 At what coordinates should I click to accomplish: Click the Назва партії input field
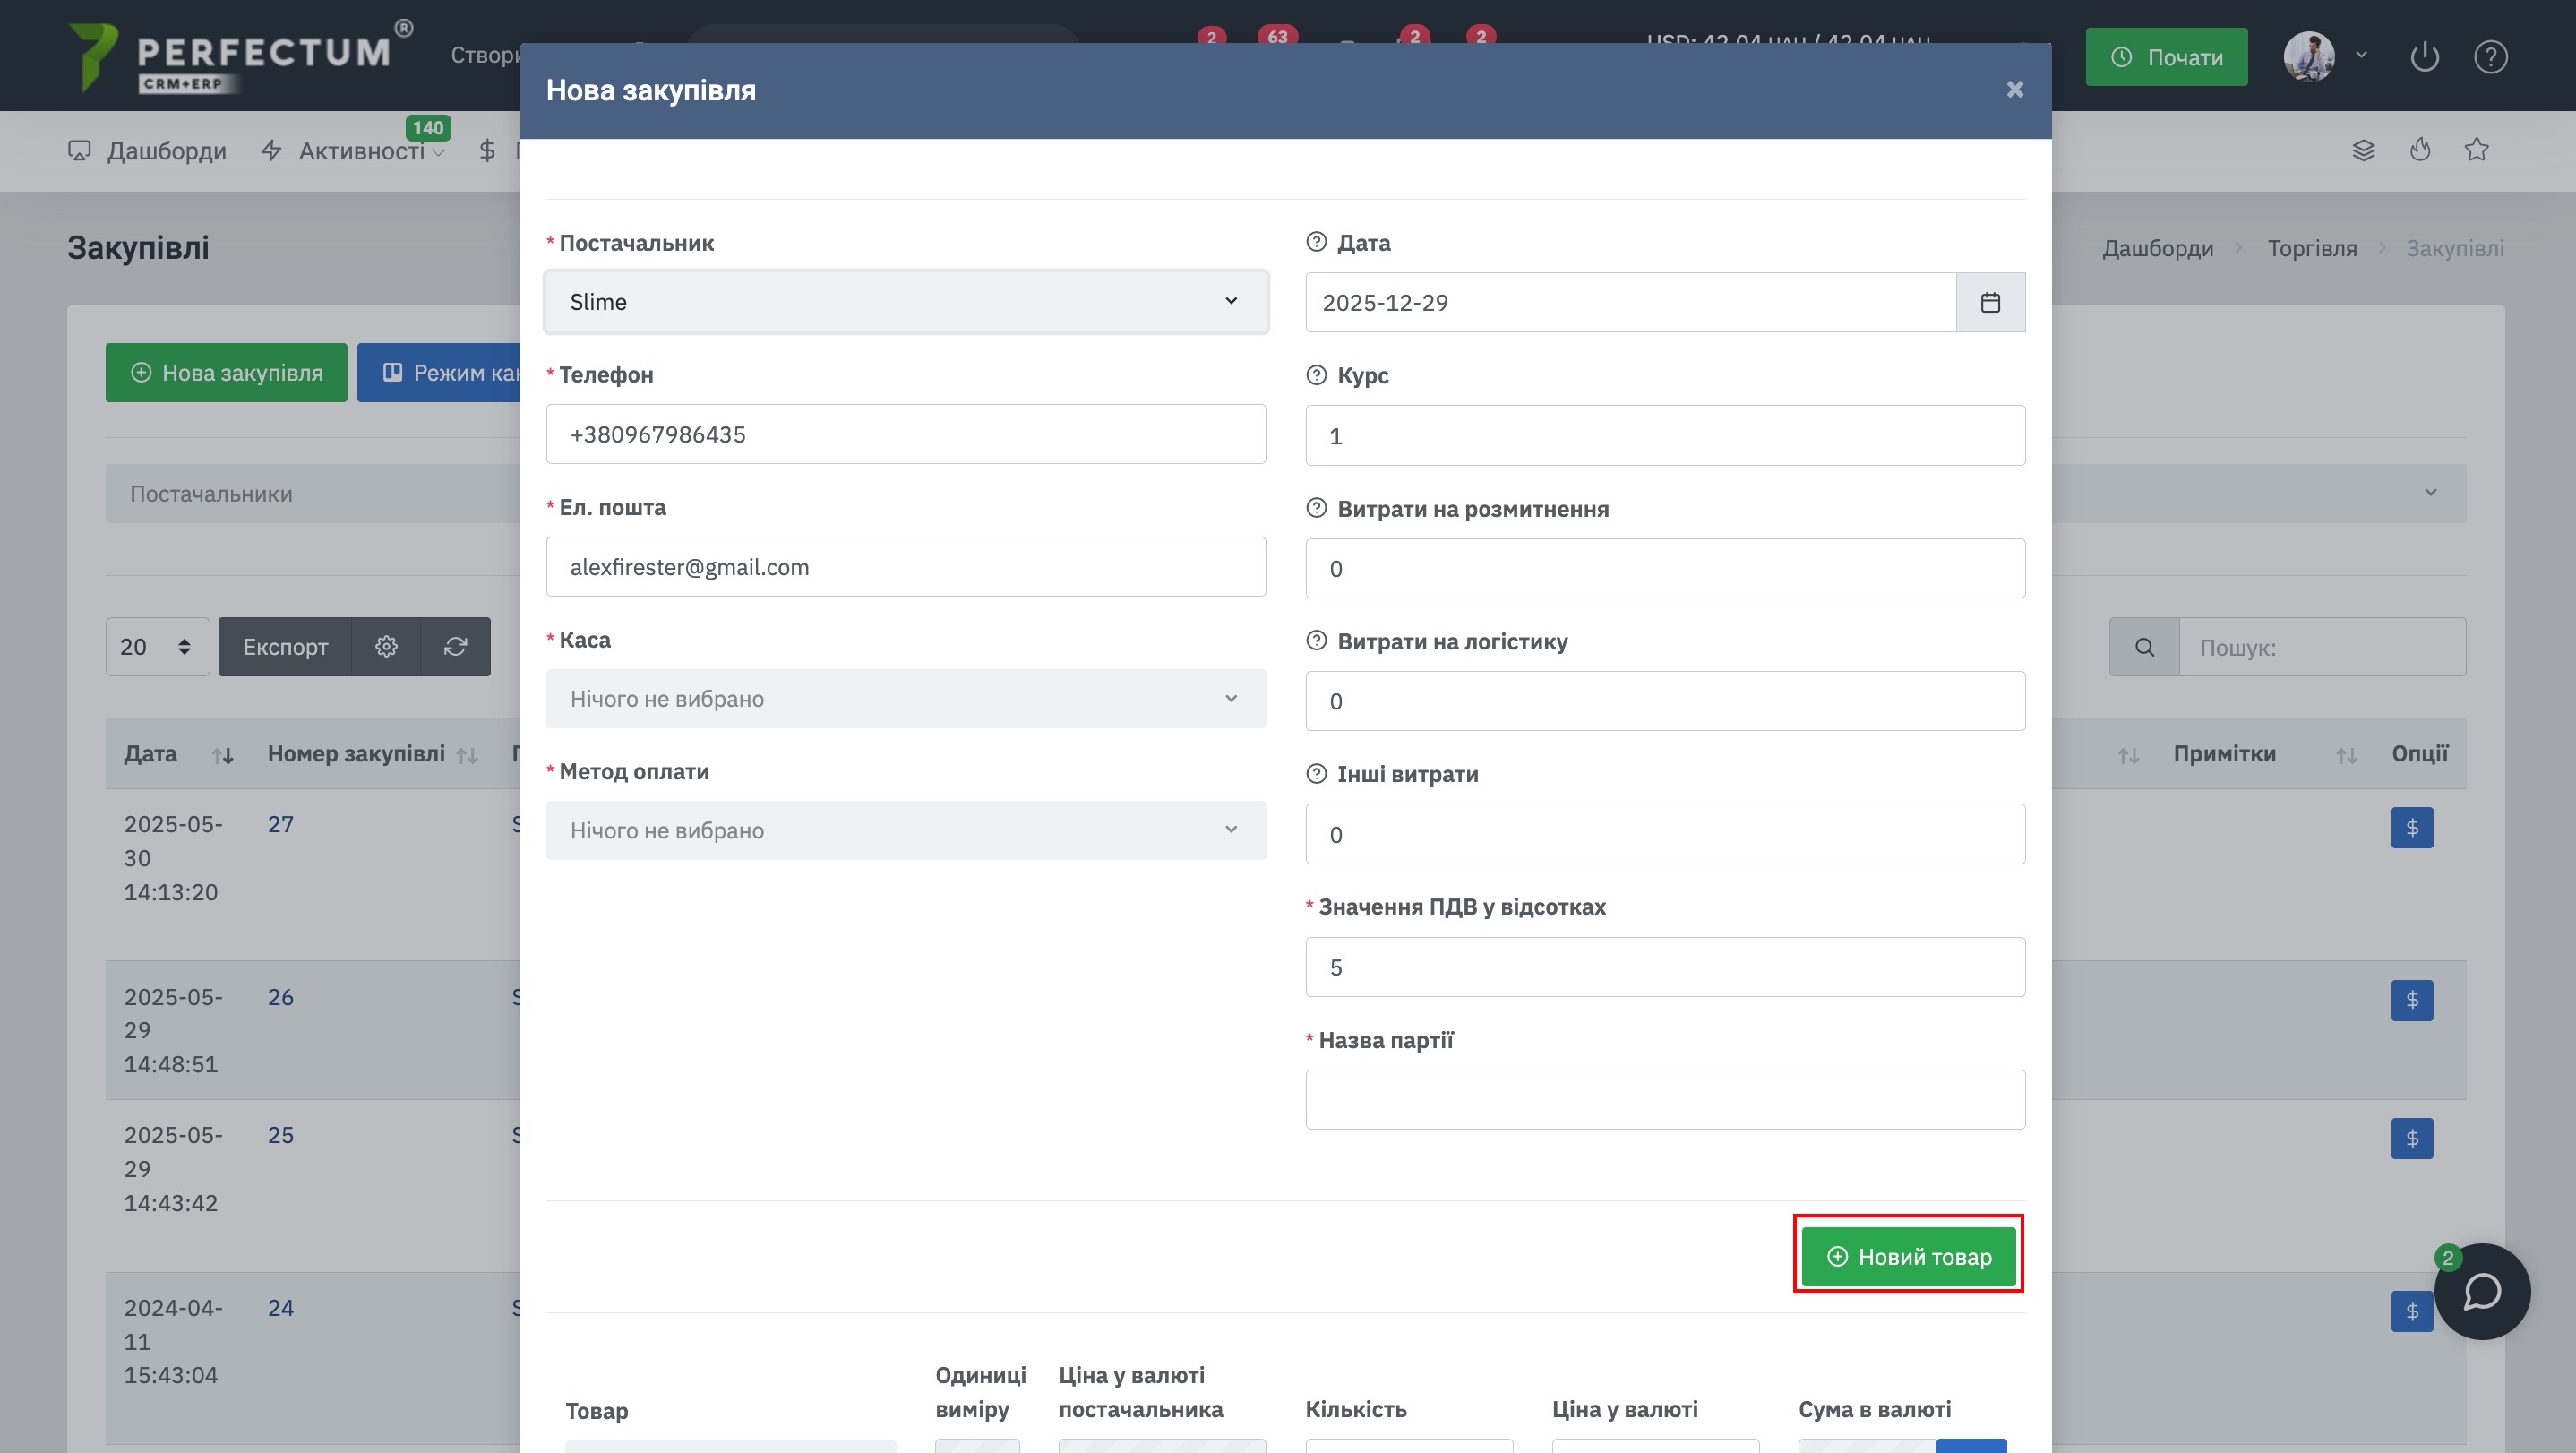click(x=1665, y=1100)
